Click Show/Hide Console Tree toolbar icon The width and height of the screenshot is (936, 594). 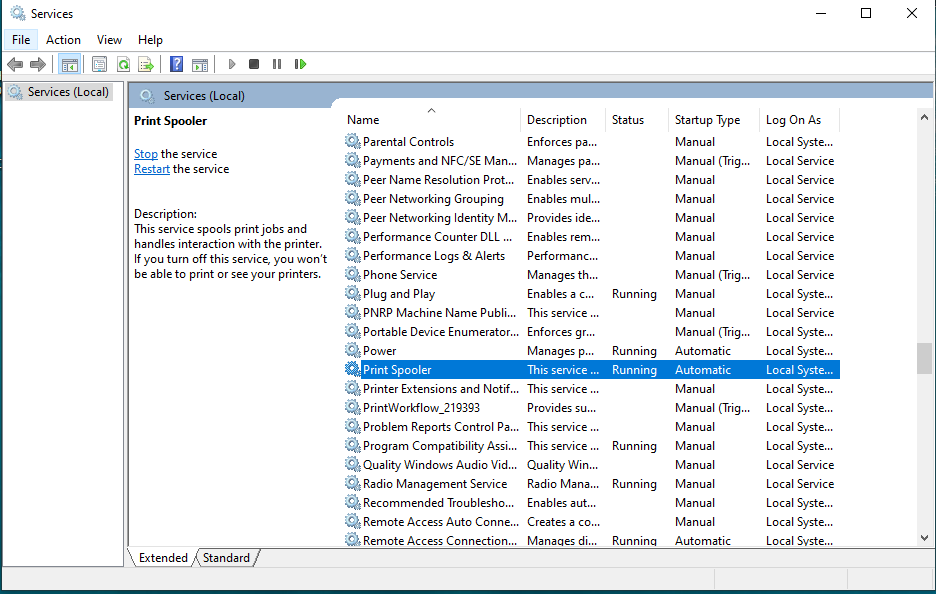69,64
